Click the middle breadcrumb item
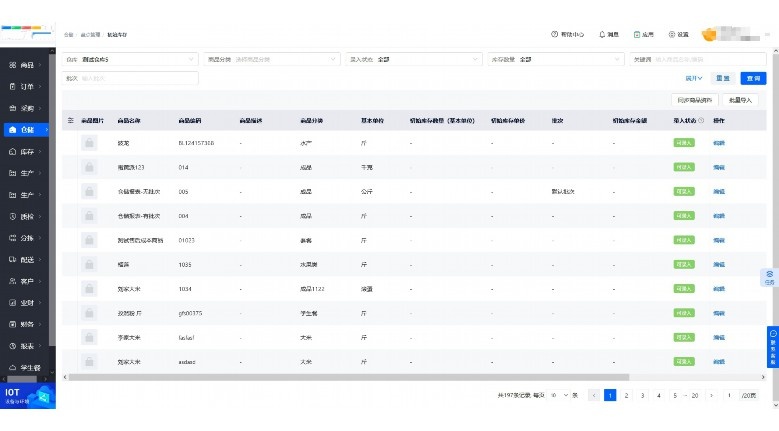This screenshot has height=431, width=779. (x=90, y=35)
